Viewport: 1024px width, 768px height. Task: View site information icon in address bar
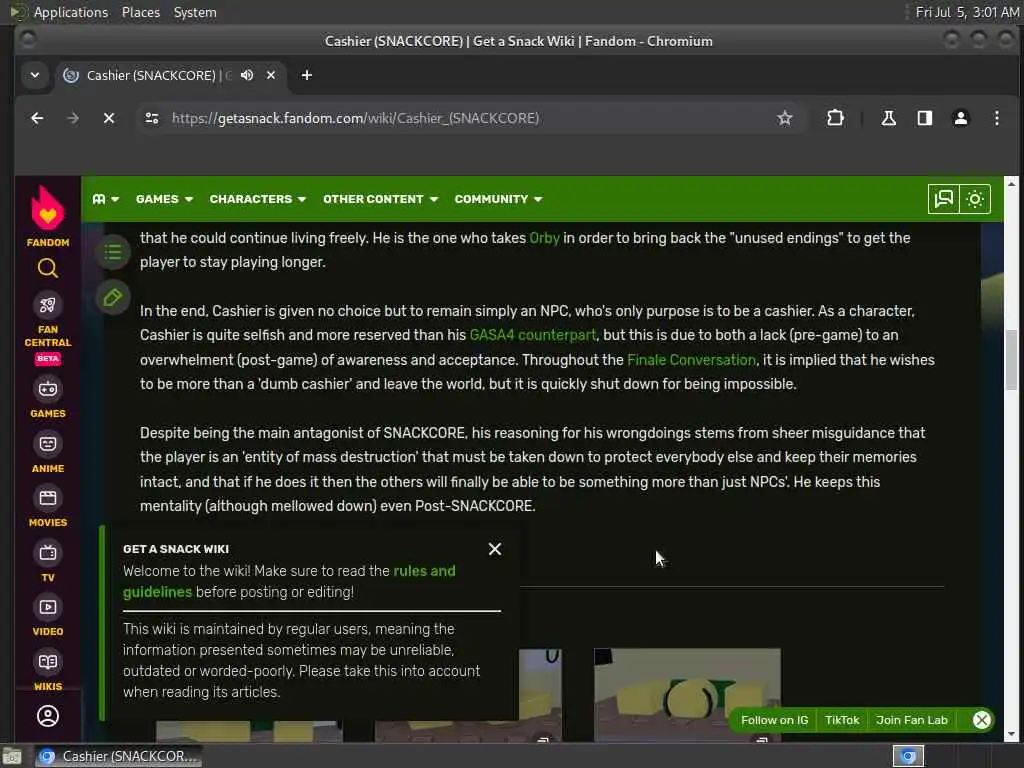pos(152,118)
